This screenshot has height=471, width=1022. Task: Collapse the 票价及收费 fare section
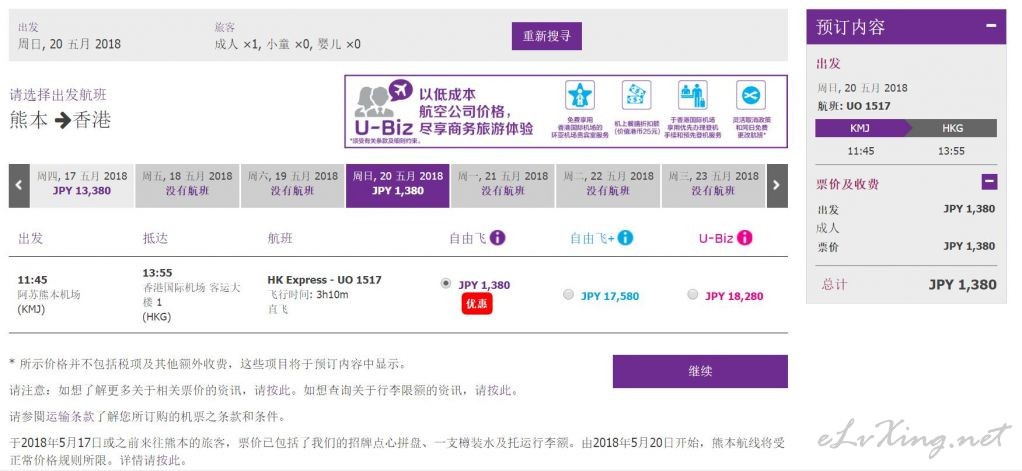pyautogui.click(x=989, y=182)
